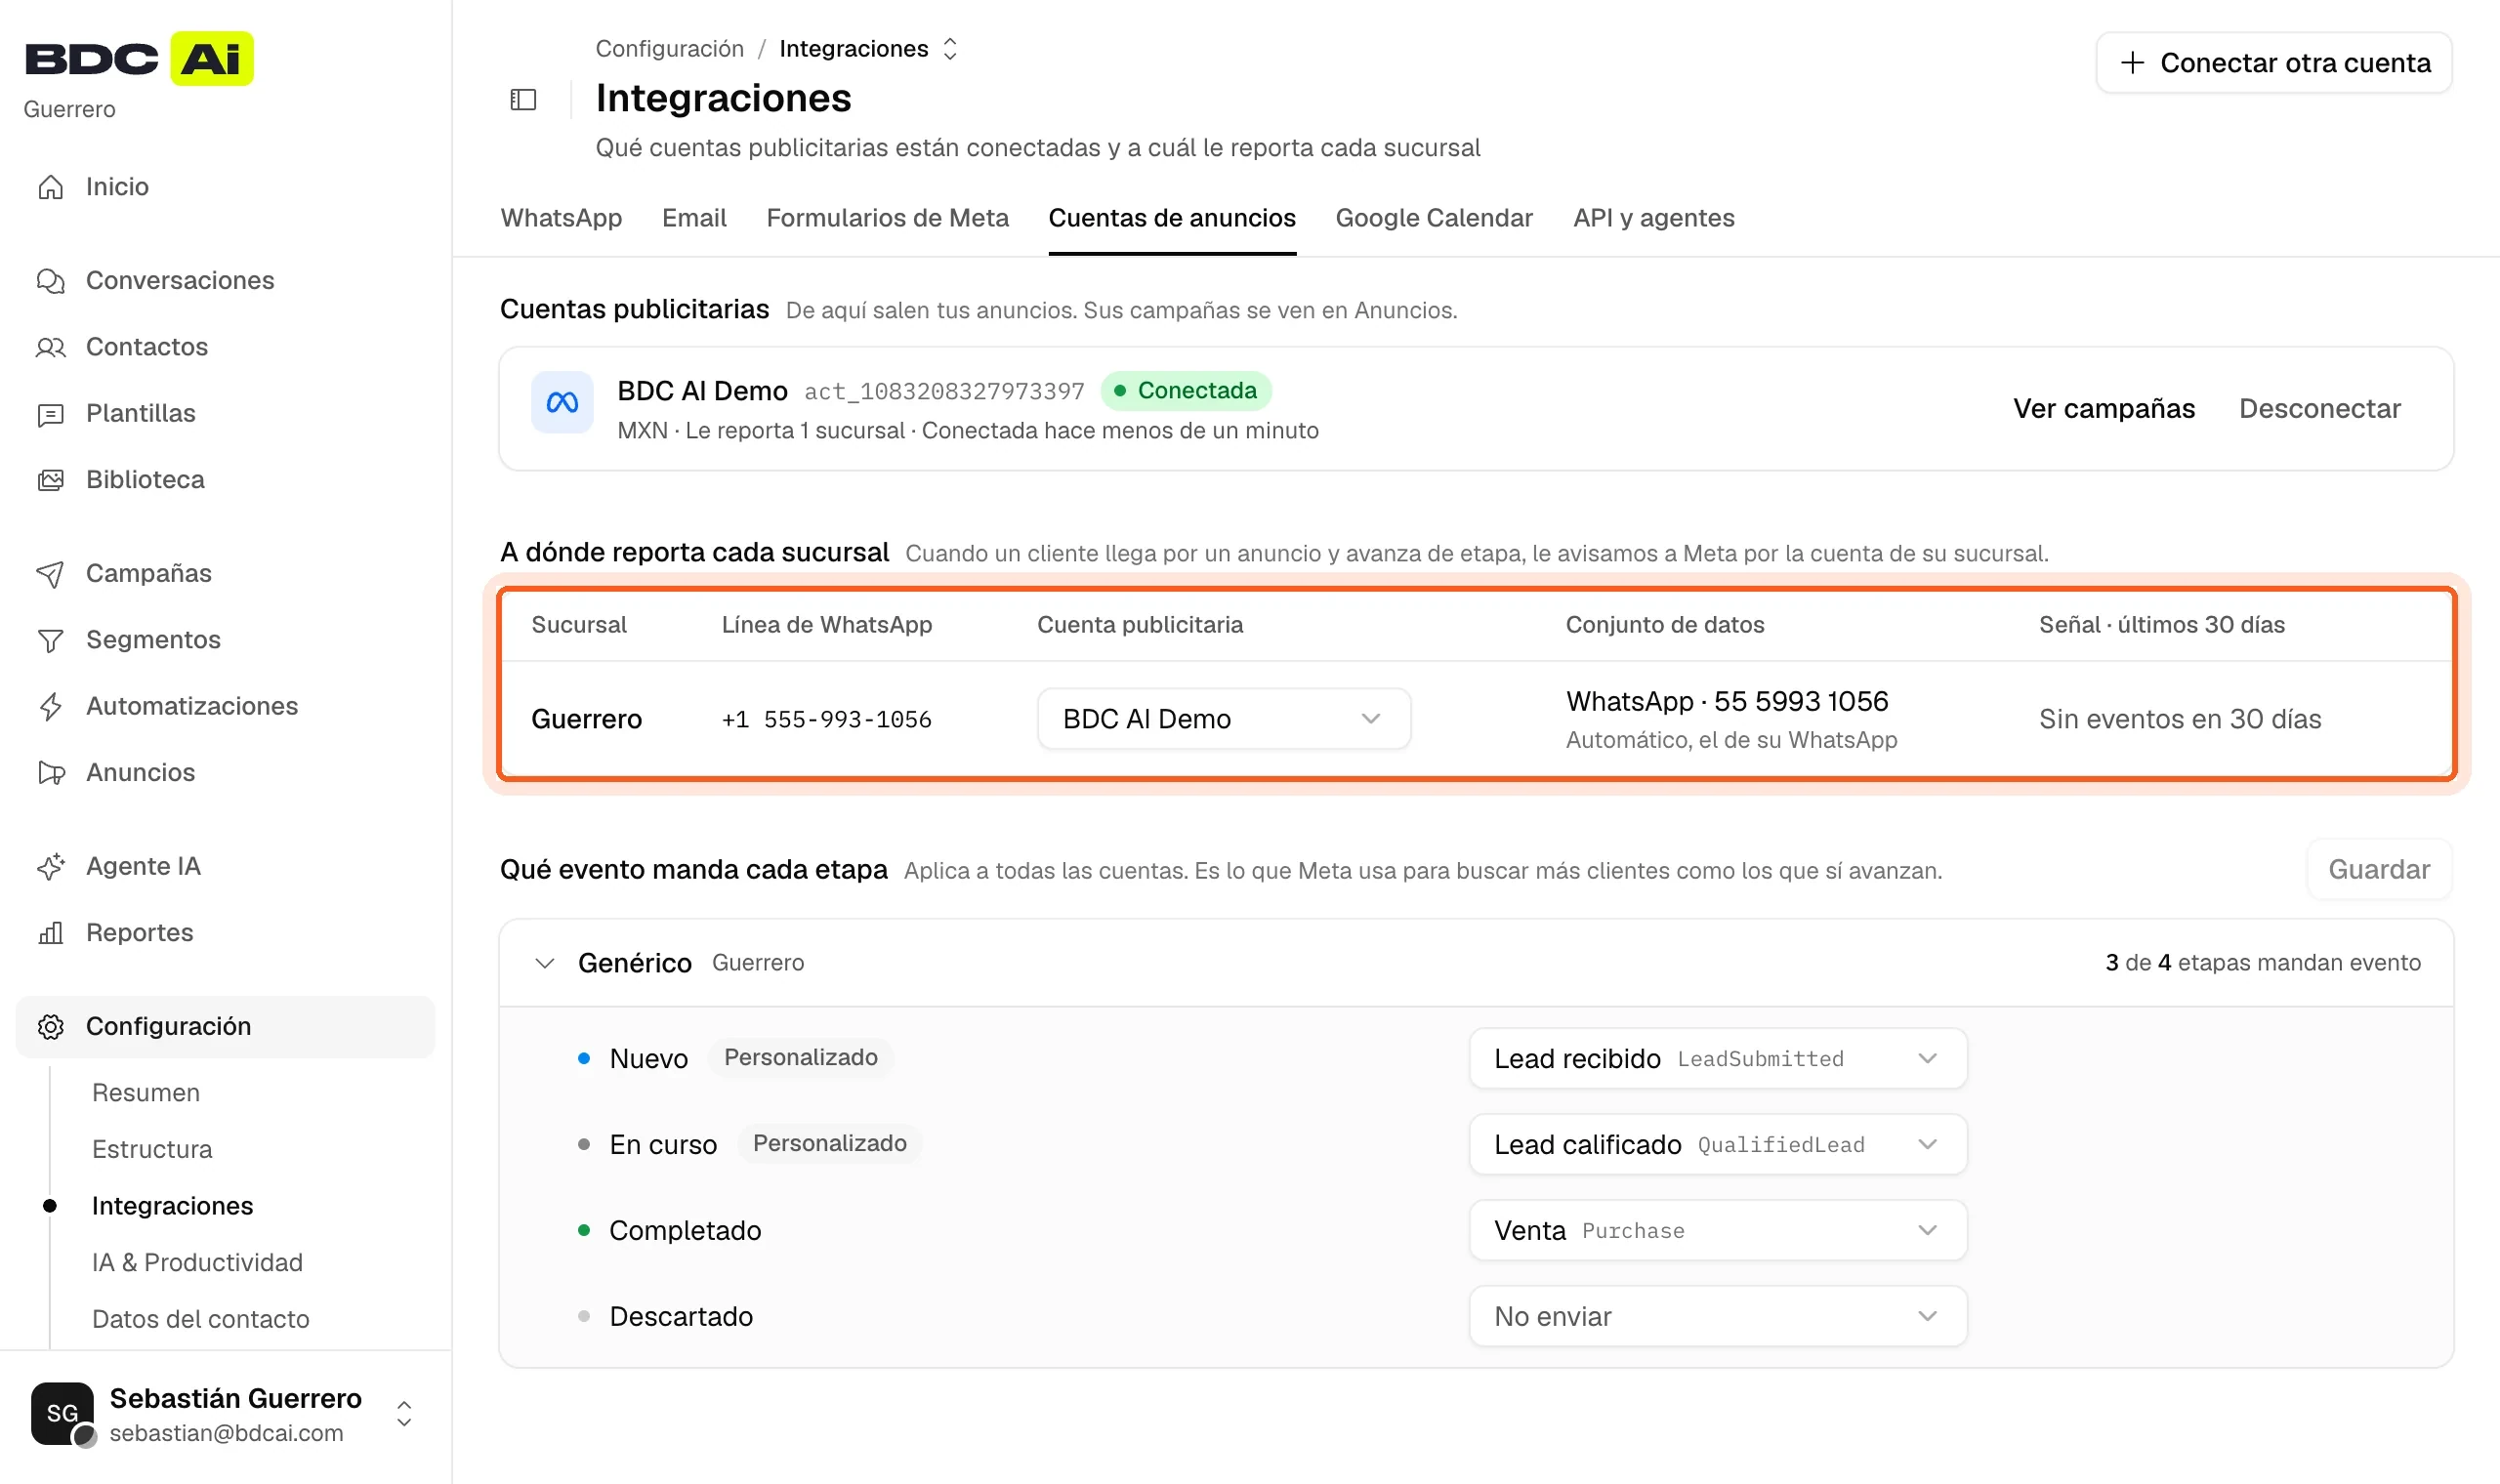
Task: Open Conversaciones chat bubble icon
Action: coord(50,281)
